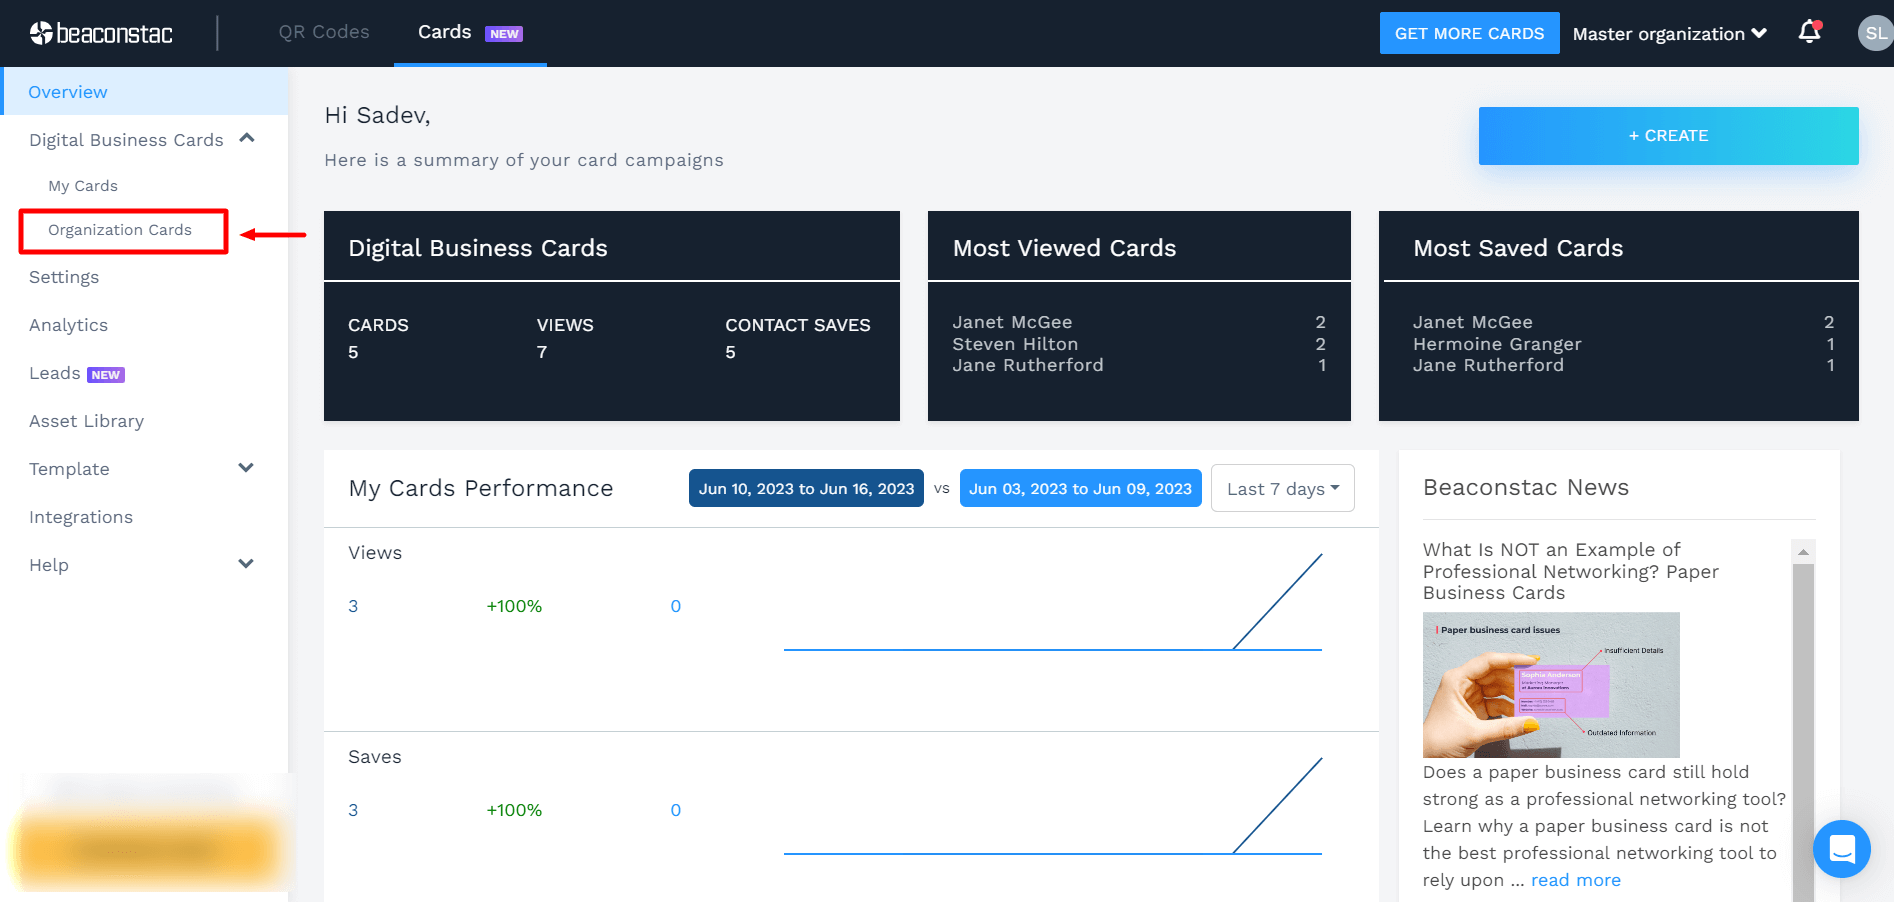
Task: Open the live chat support bubble
Action: (x=1841, y=848)
